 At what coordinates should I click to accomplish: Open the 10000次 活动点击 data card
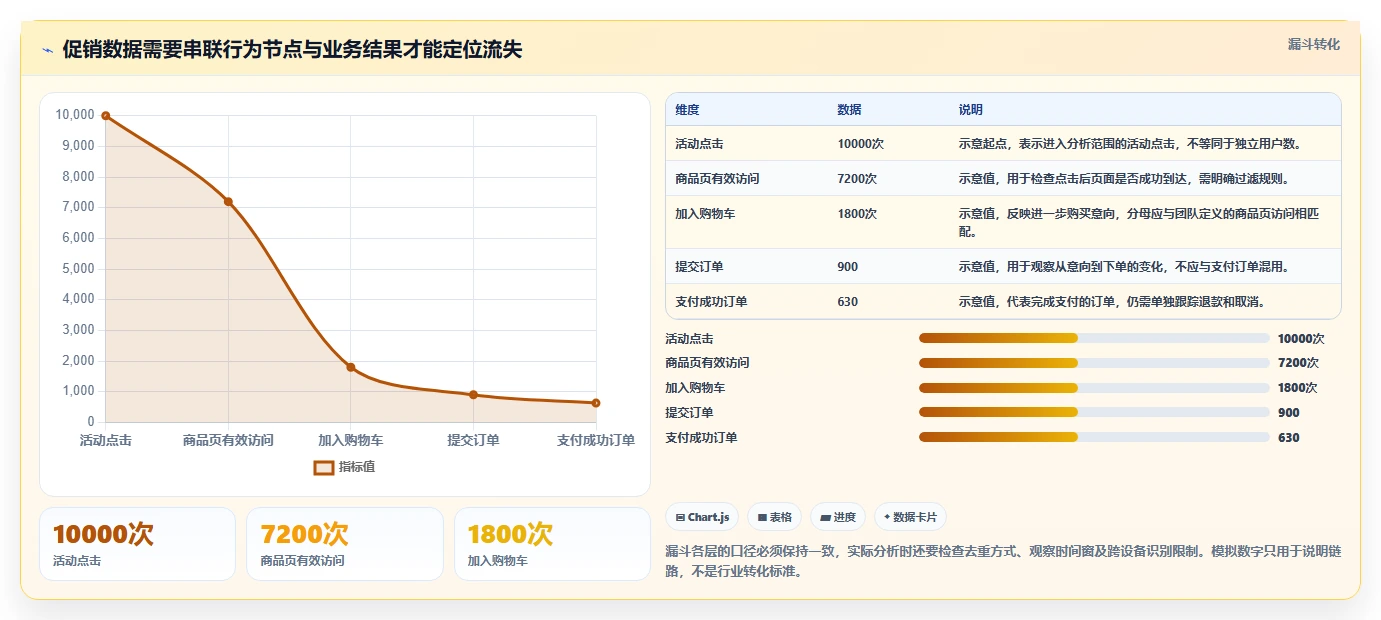pos(138,544)
